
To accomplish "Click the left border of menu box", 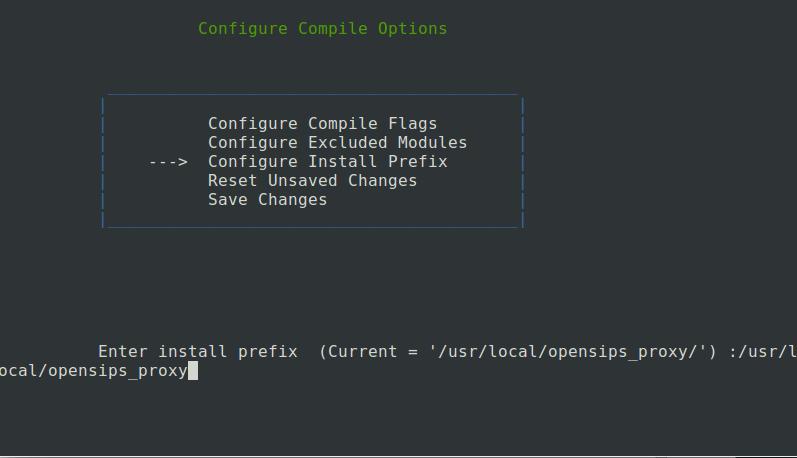I will pos(103,162).
